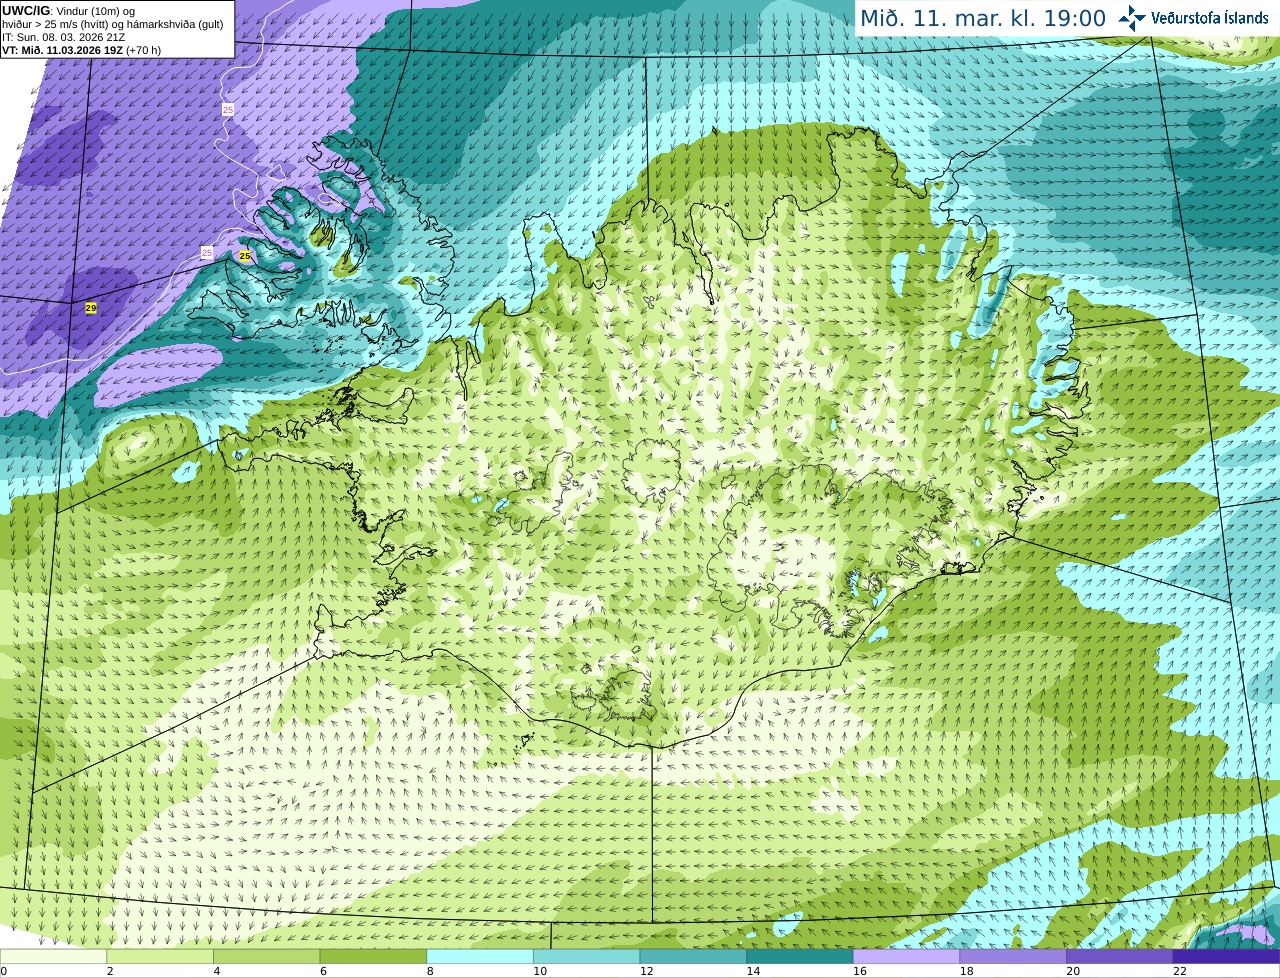Click the scale value 4 on legend
Viewport: 1280px width, 978px height.
pos(217,971)
